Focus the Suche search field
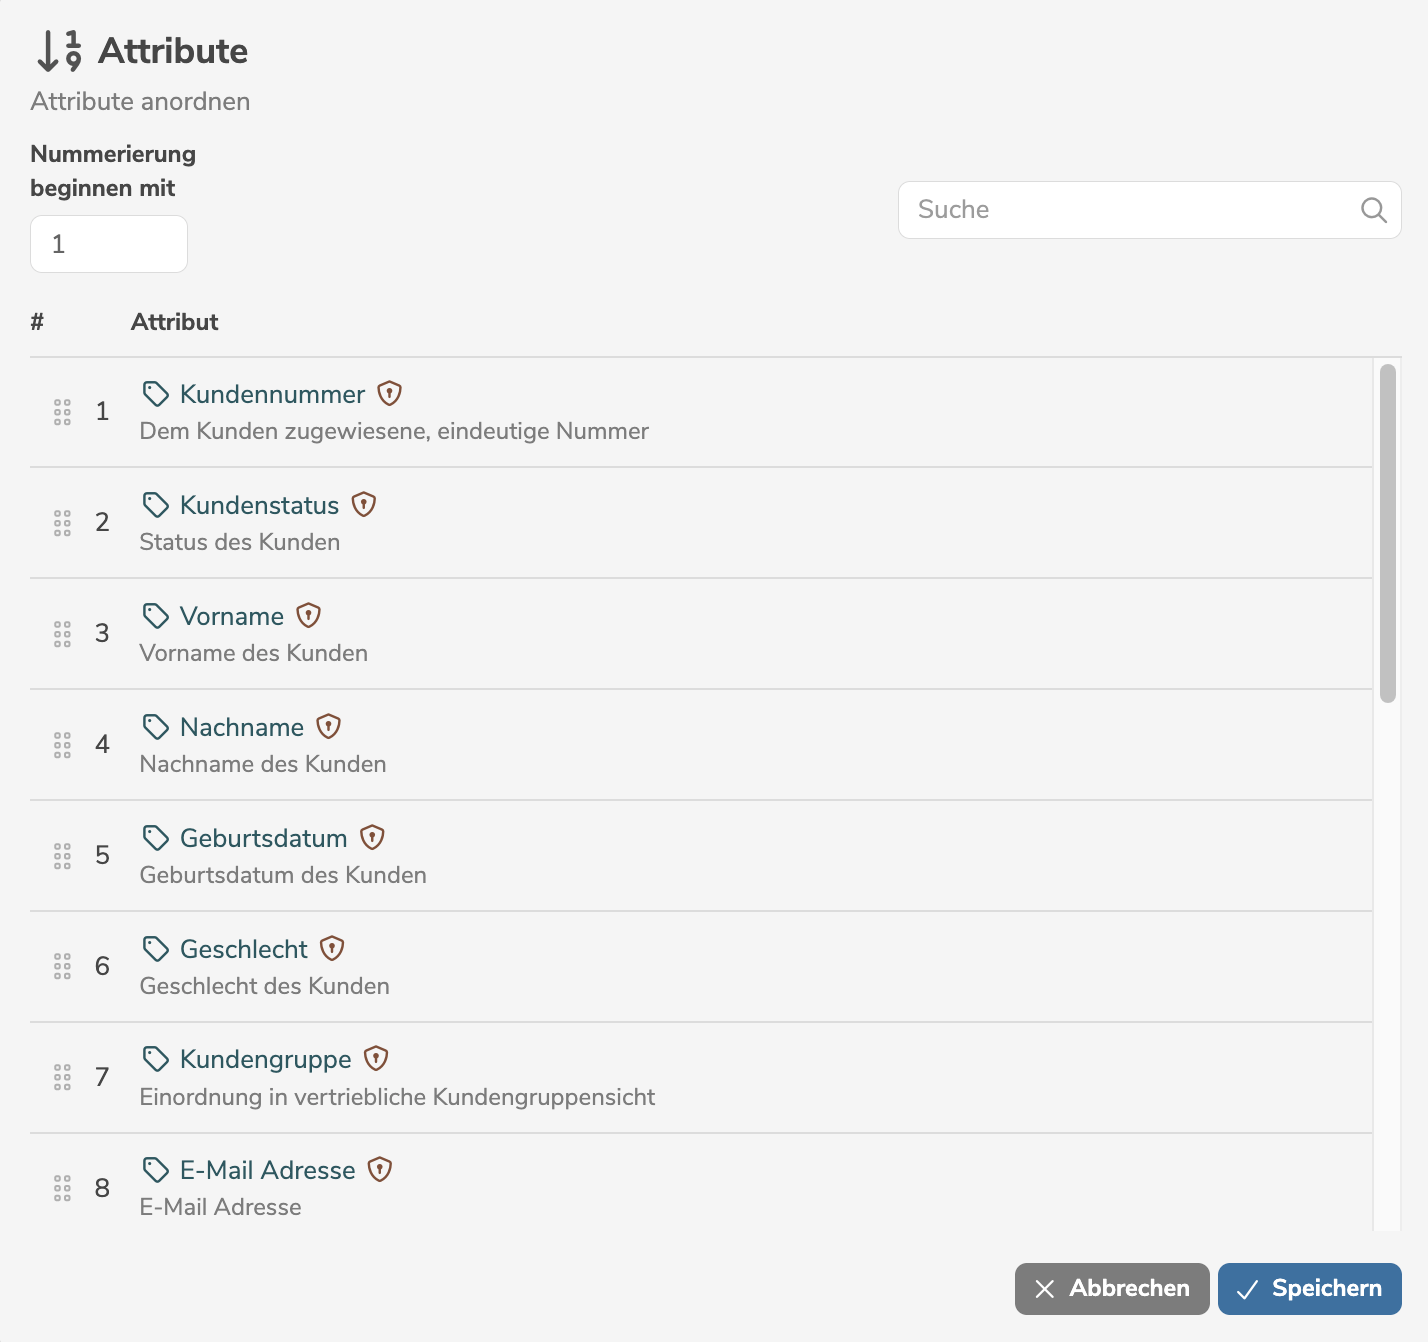This screenshot has height=1342, width=1428. 1130,210
